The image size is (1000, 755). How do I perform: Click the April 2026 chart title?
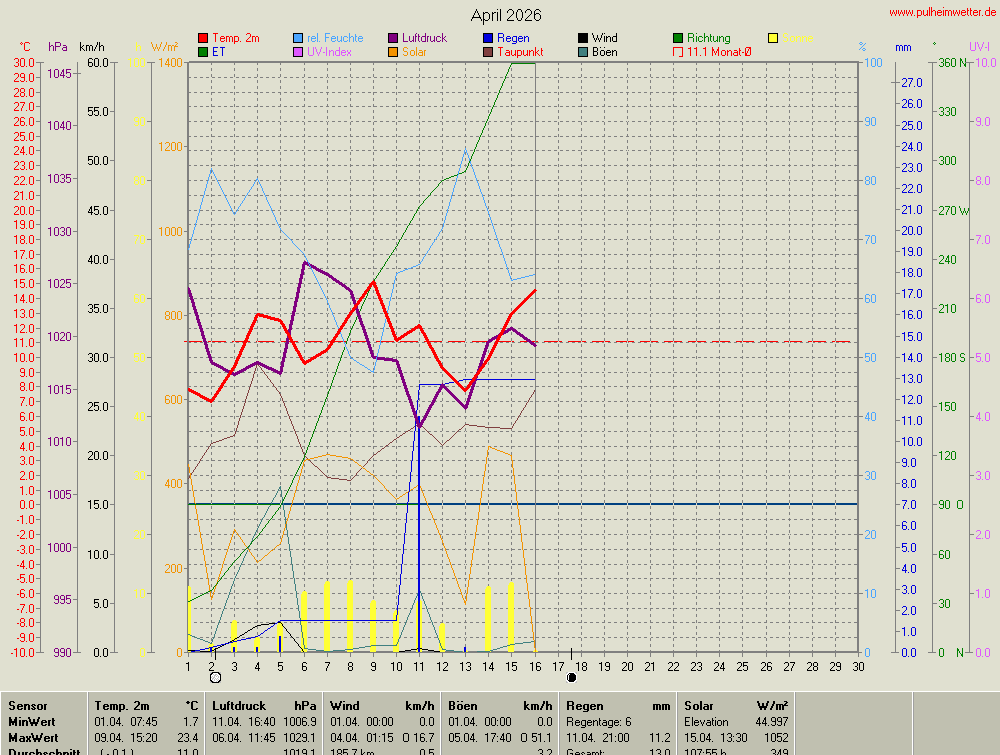(x=506, y=15)
